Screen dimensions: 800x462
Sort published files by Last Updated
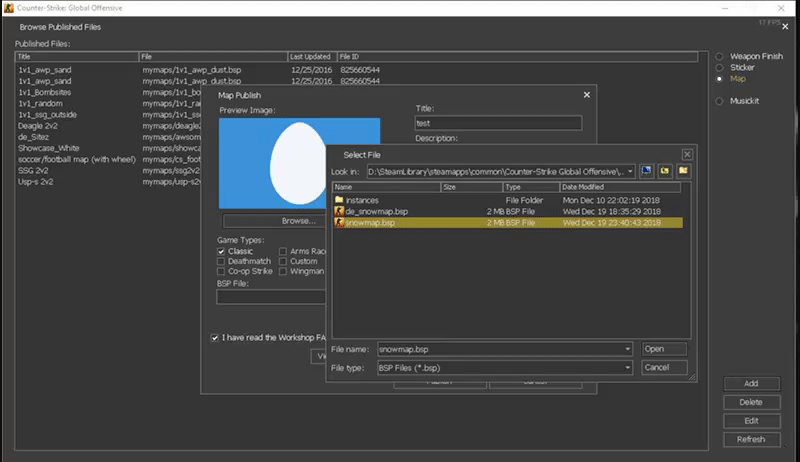coord(312,57)
